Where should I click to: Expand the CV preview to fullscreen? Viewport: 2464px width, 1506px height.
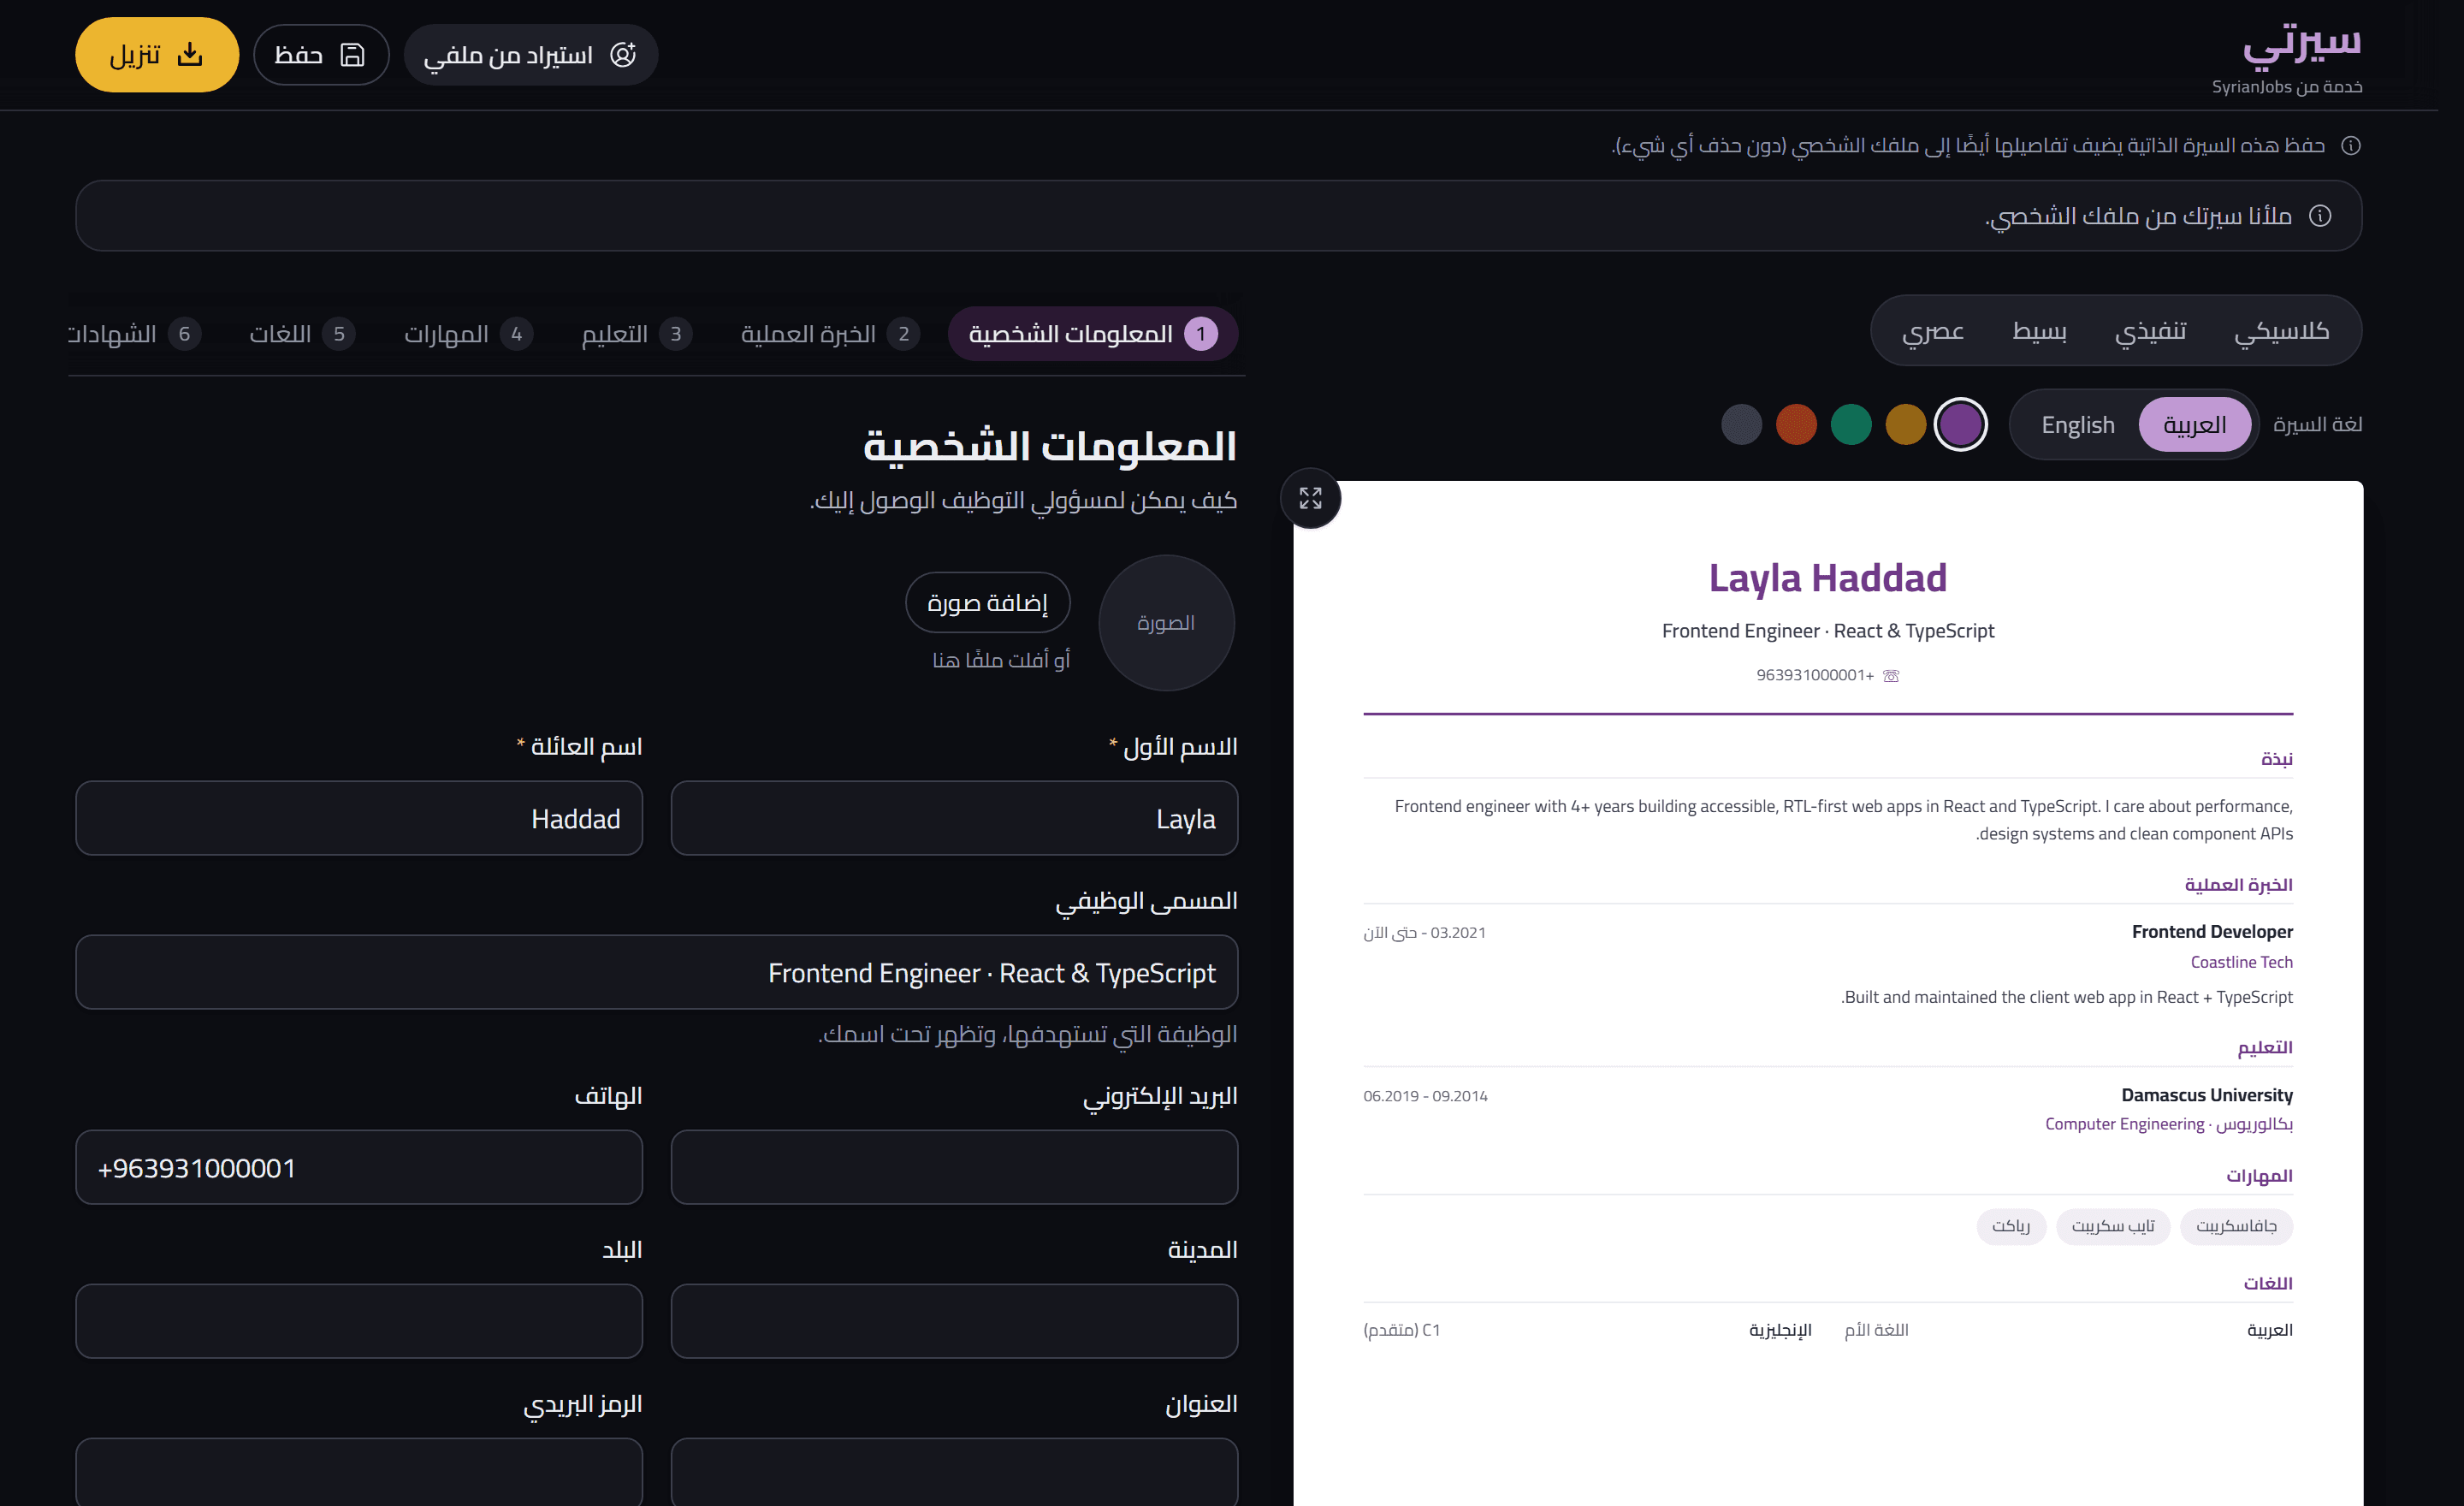[x=1310, y=498]
